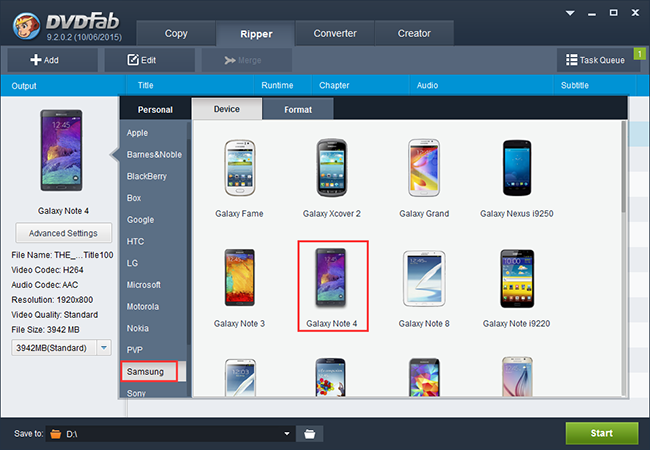
Task: Switch to the Ripper tab
Action: pyautogui.click(x=256, y=34)
